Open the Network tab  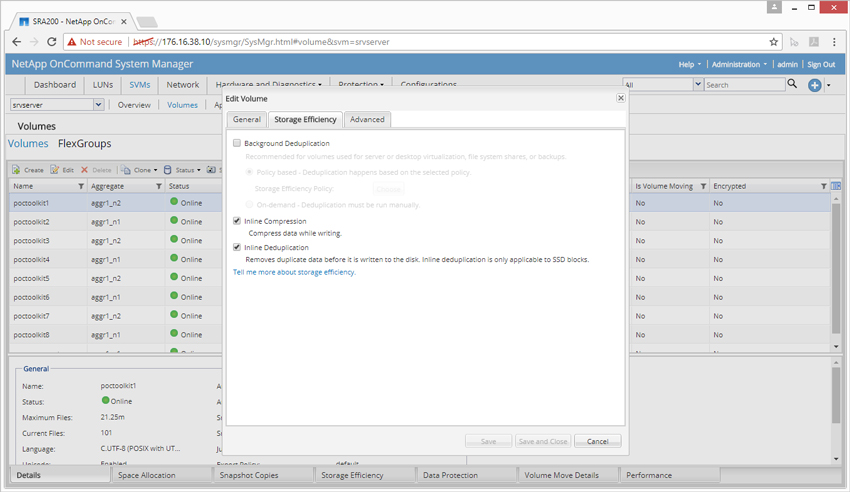point(183,85)
